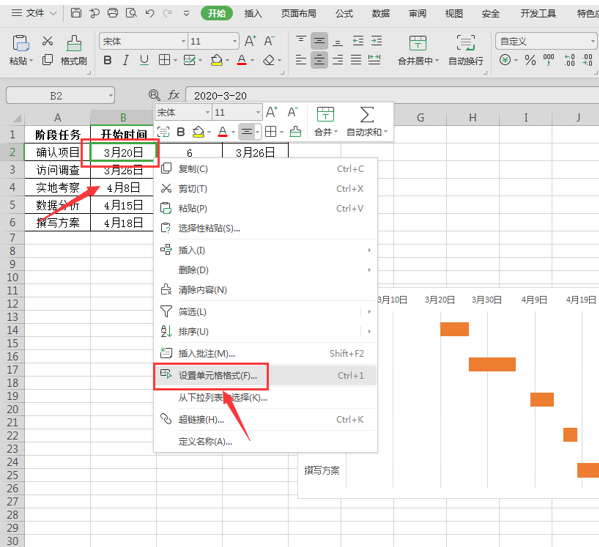Open the number format 自定义 dropdown
599x547 pixels.
[593, 41]
